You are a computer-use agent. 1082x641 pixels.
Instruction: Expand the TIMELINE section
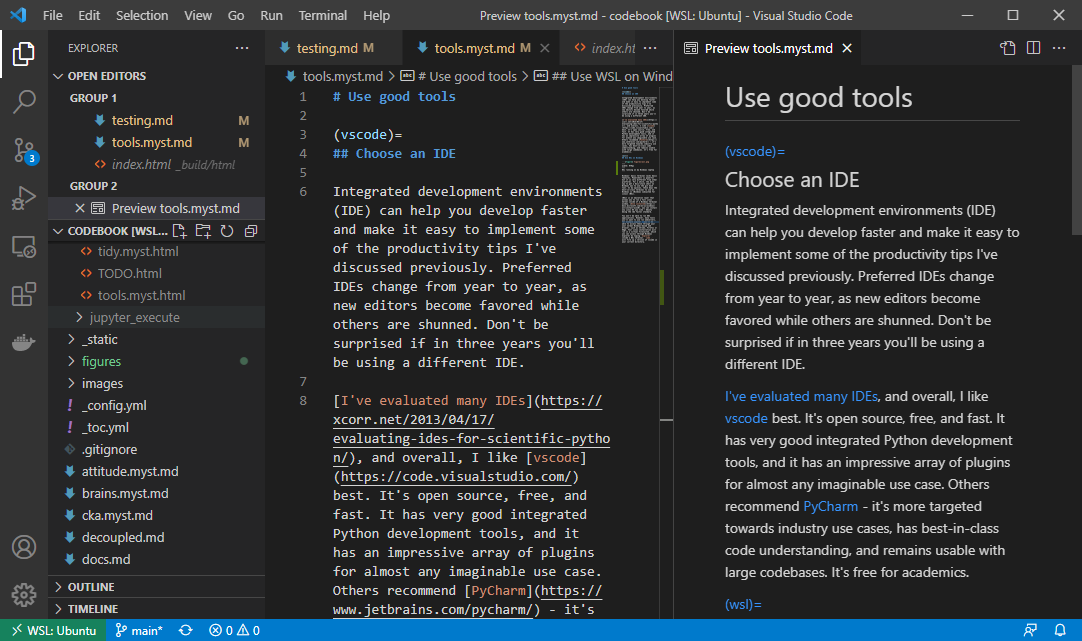tap(157, 609)
